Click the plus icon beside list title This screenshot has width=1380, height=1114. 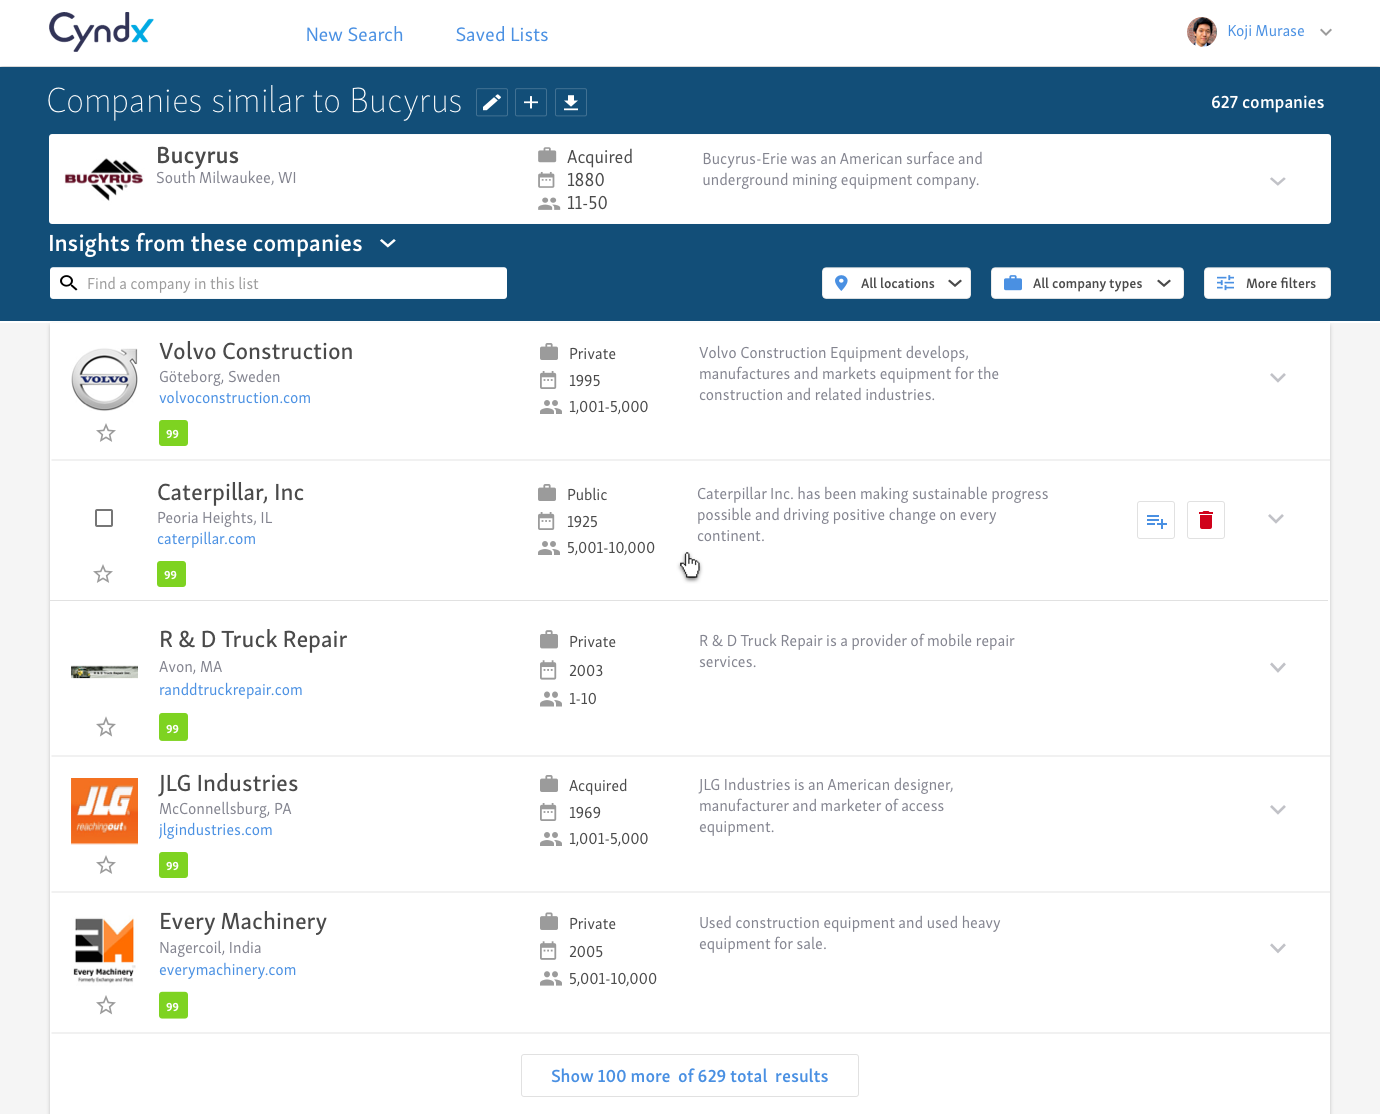531,102
